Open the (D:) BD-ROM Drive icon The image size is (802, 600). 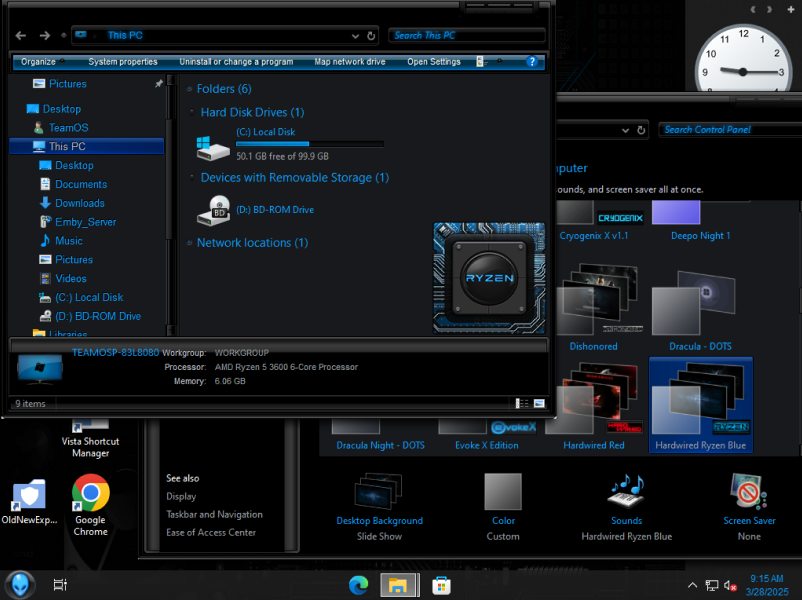(x=213, y=210)
